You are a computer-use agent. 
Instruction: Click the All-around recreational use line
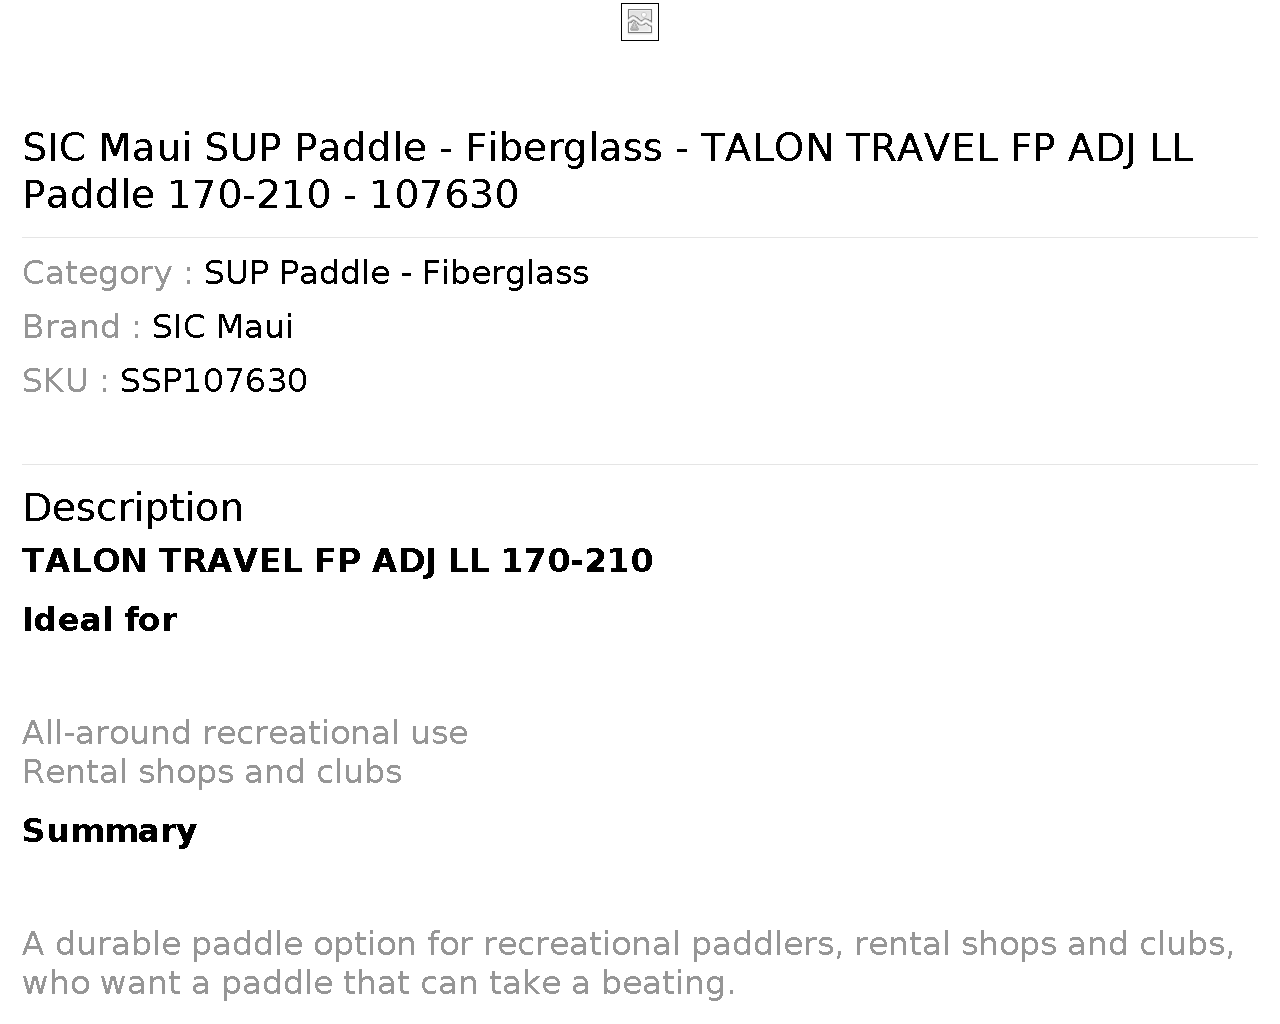245,733
